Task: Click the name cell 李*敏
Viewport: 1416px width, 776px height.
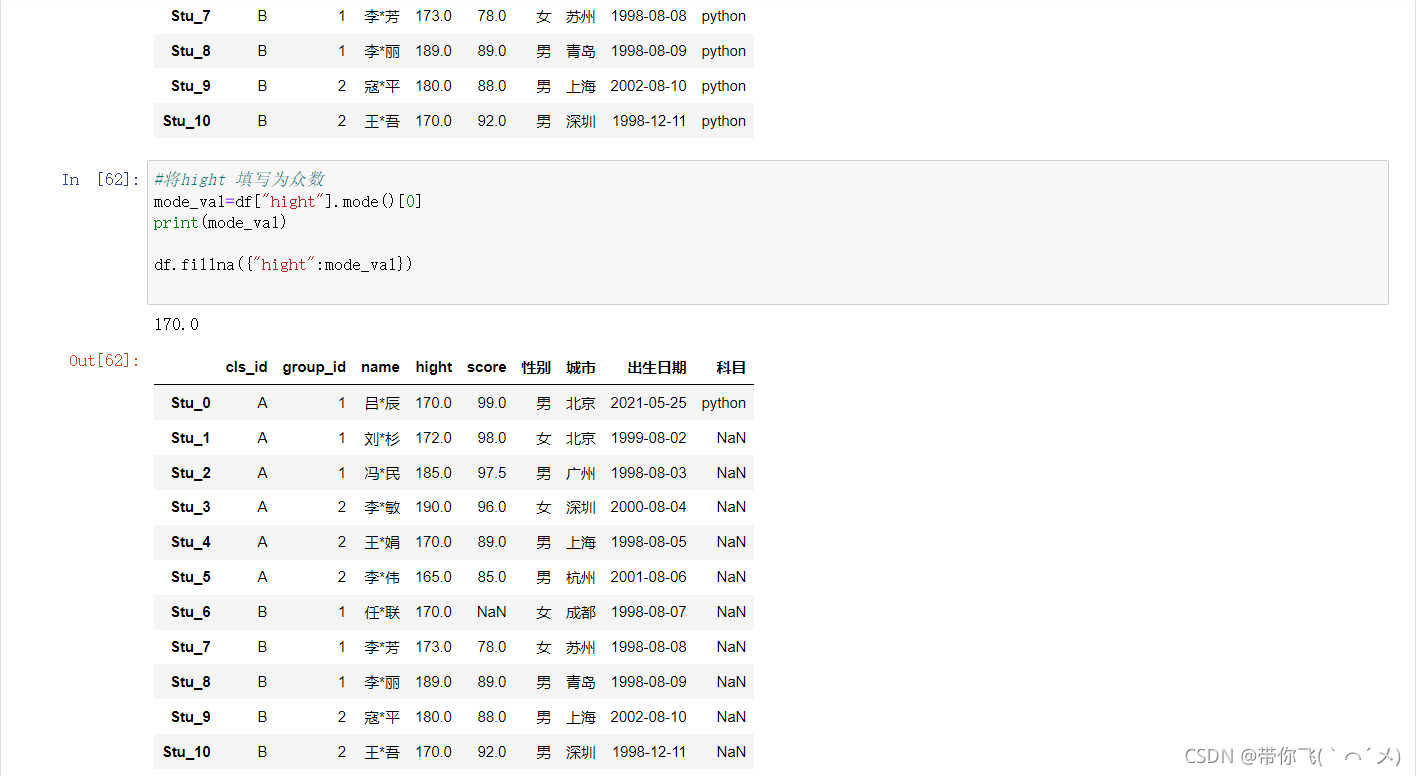Action: tap(382, 507)
